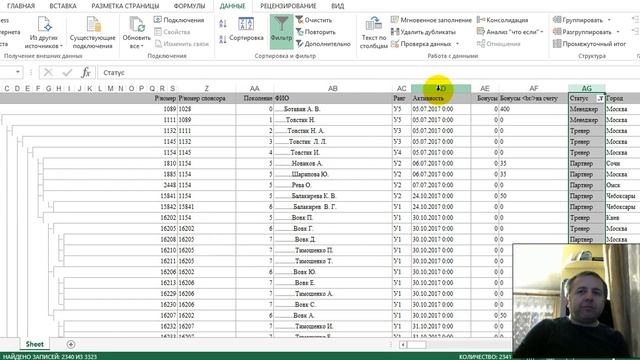Screen dimensions: 640x360
Task: Click Ungroup (Разгруппировать) button
Action: click(582, 32)
